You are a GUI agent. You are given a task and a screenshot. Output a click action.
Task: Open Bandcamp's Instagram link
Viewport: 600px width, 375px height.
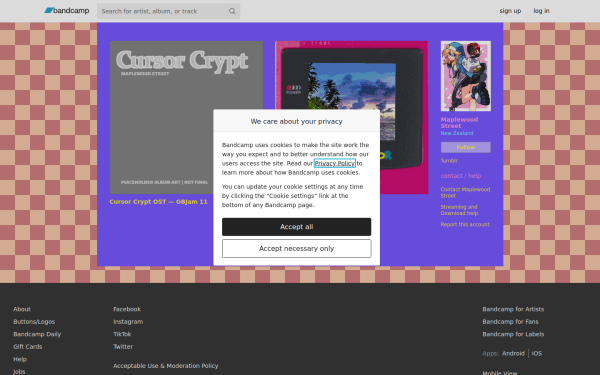pyautogui.click(x=128, y=322)
